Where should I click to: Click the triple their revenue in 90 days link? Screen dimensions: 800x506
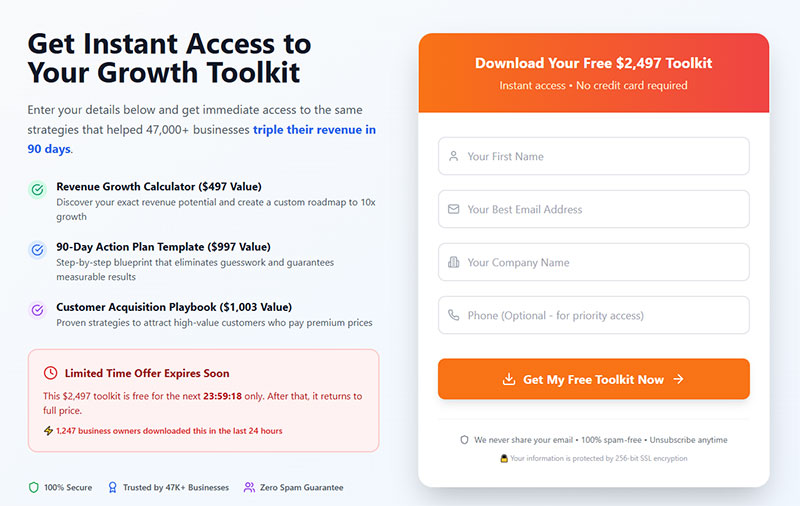202,139
